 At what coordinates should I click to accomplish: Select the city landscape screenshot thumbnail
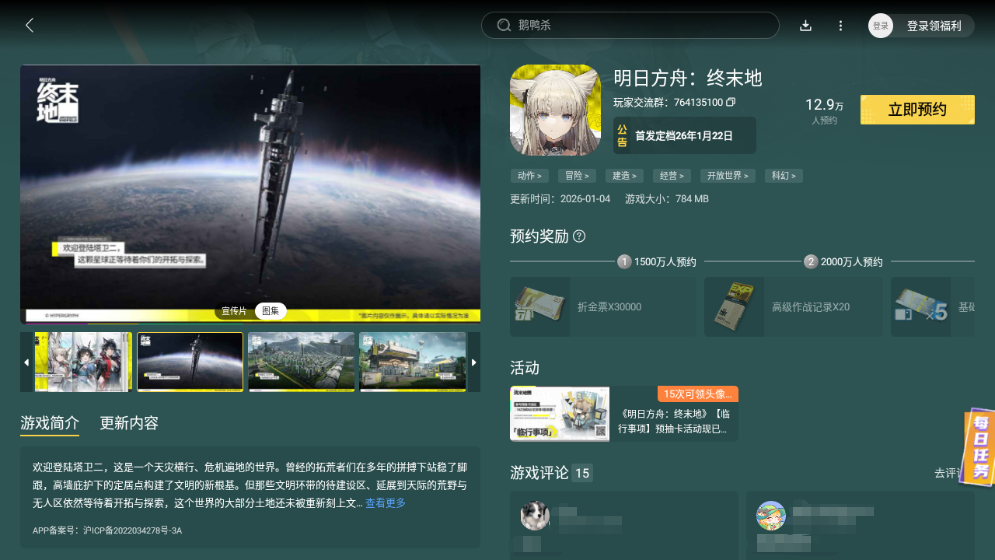(301, 361)
